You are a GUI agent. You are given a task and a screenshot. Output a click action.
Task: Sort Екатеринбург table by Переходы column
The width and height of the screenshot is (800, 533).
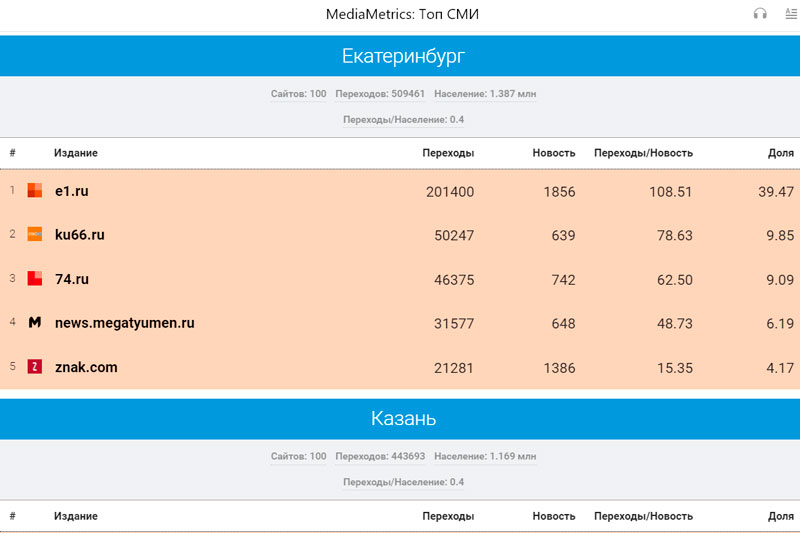coord(448,153)
